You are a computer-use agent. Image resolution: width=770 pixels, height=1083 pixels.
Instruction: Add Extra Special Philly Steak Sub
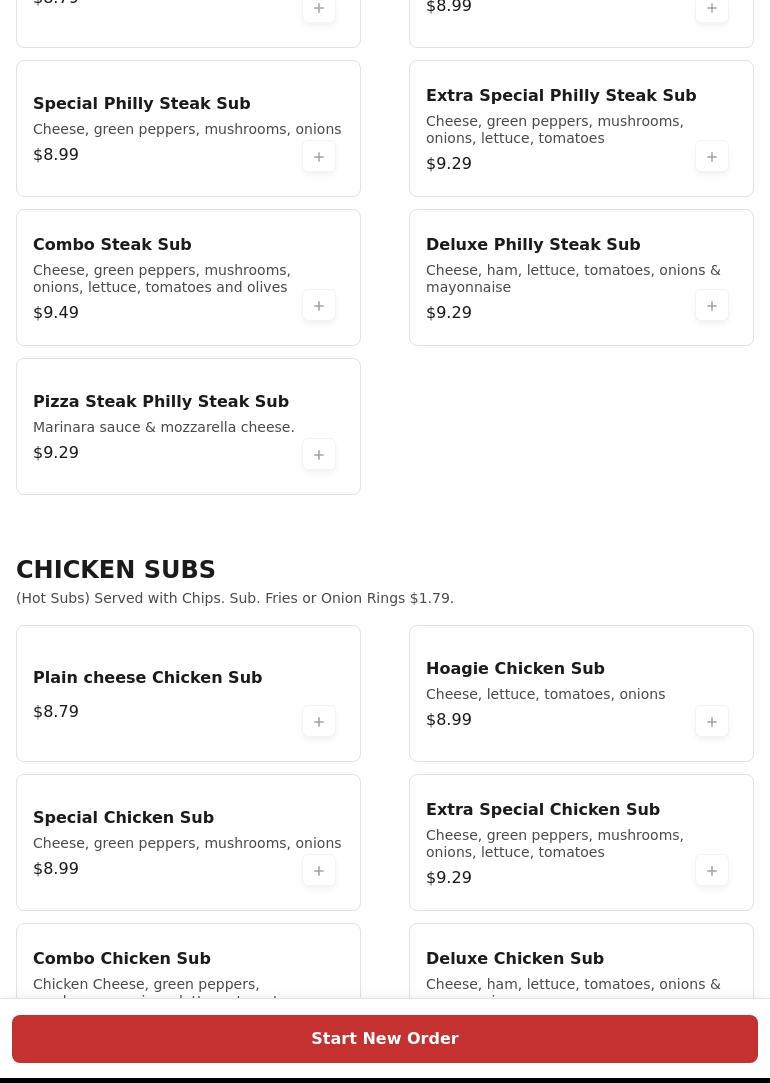click(x=712, y=157)
